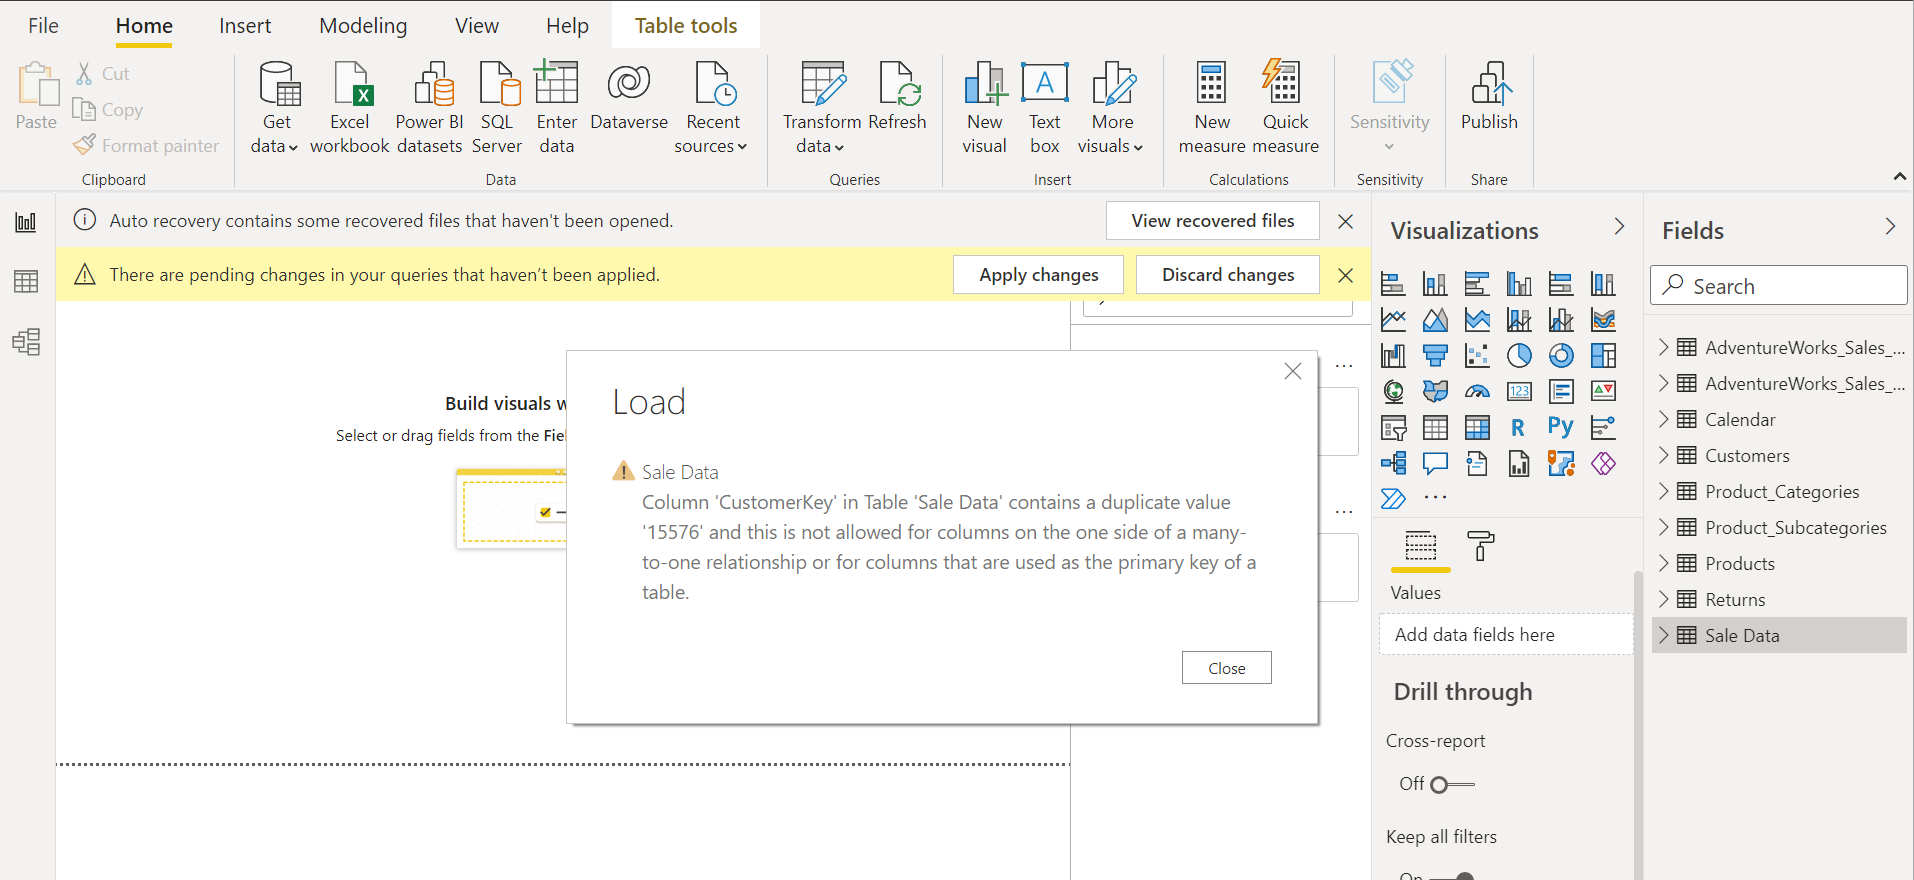Image resolution: width=1914 pixels, height=880 pixels.
Task: Select the Card 123 visual
Action: coord(1519,392)
